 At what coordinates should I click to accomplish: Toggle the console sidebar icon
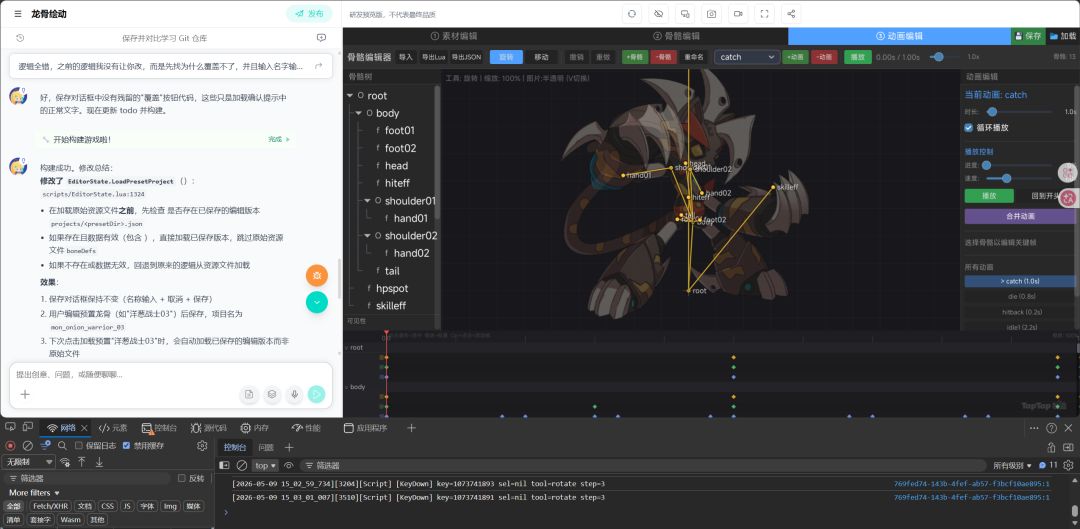point(225,466)
